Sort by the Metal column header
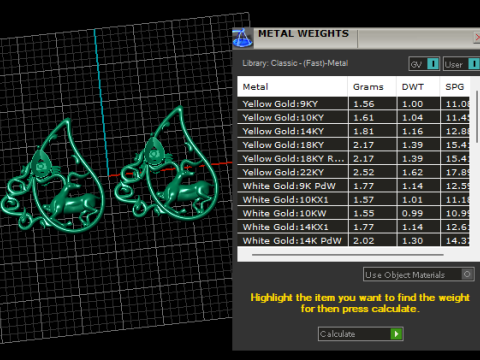Image resolution: width=480 pixels, height=360 pixels. (292, 87)
